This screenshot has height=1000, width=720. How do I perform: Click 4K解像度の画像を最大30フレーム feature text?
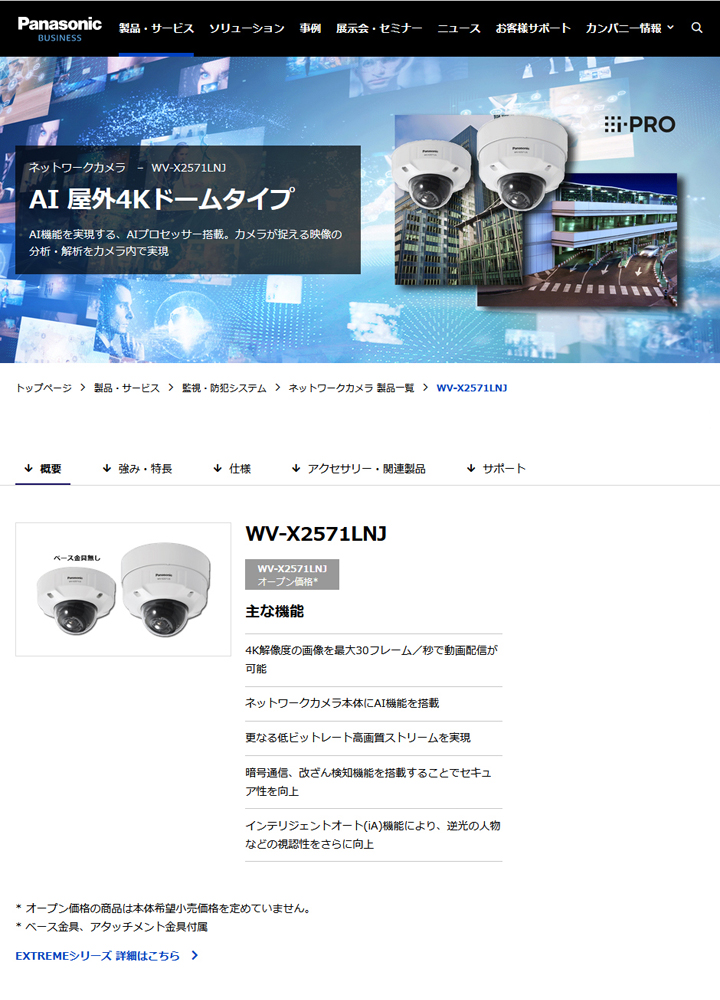[371, 659]
